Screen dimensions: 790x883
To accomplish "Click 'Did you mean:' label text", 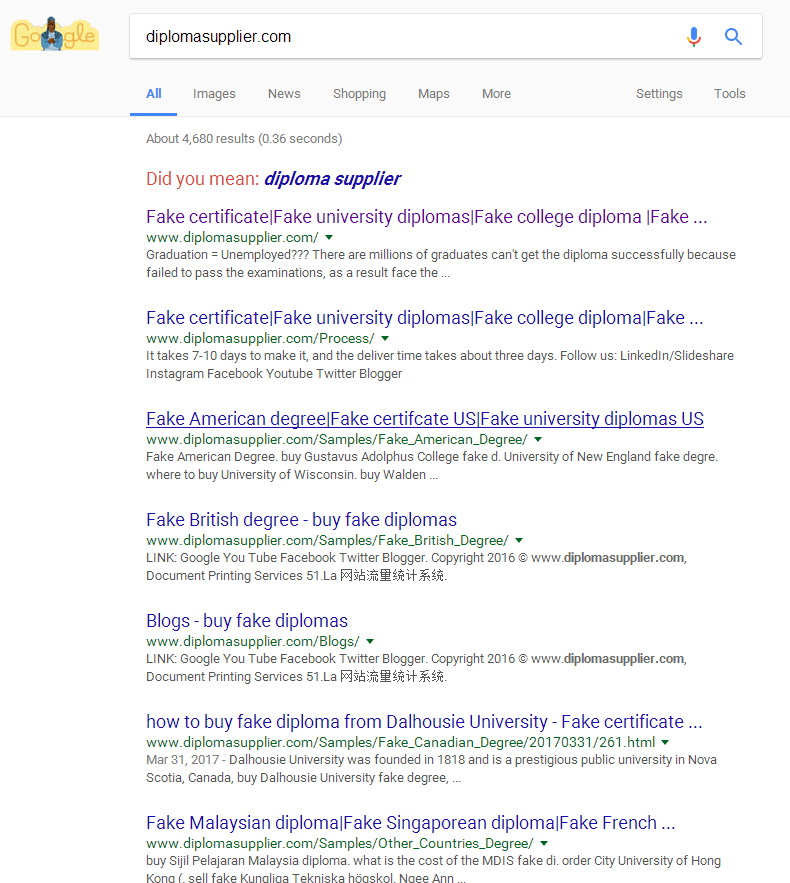I will pos(202,179).
